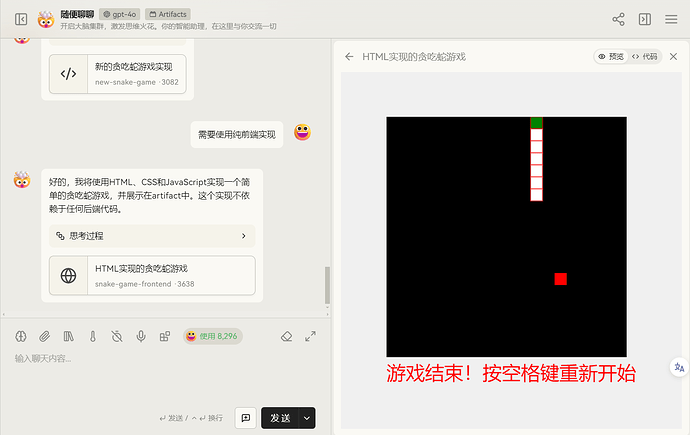Open the knowledge library books icon
Viewport: 690px width, 435px height.
pyautogui.click(x=69, y=336)
